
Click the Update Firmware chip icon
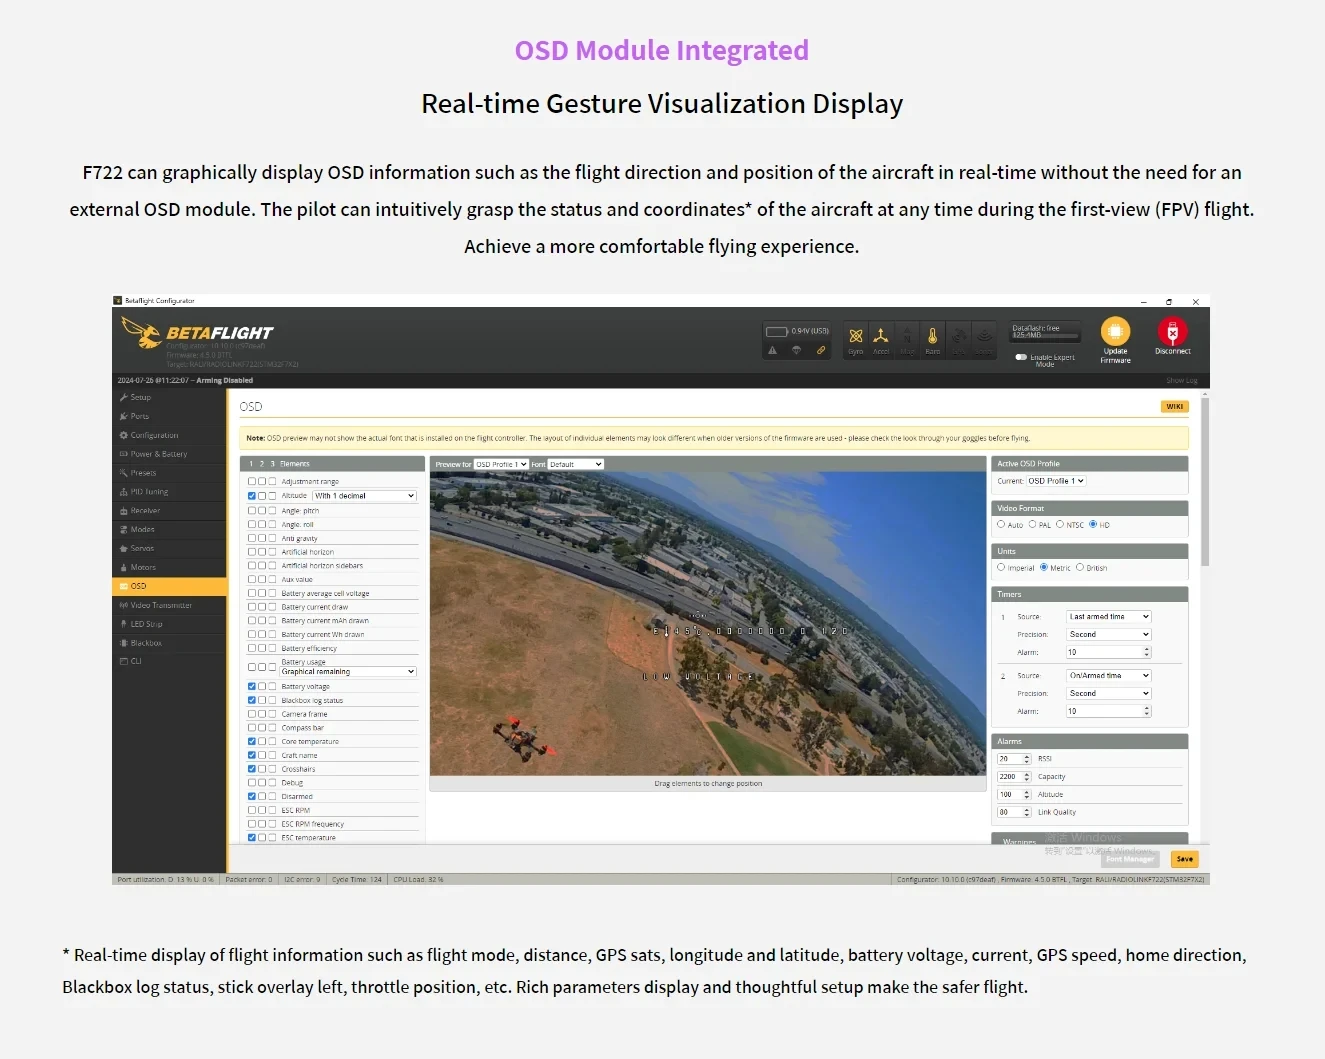click(1115, 331)
